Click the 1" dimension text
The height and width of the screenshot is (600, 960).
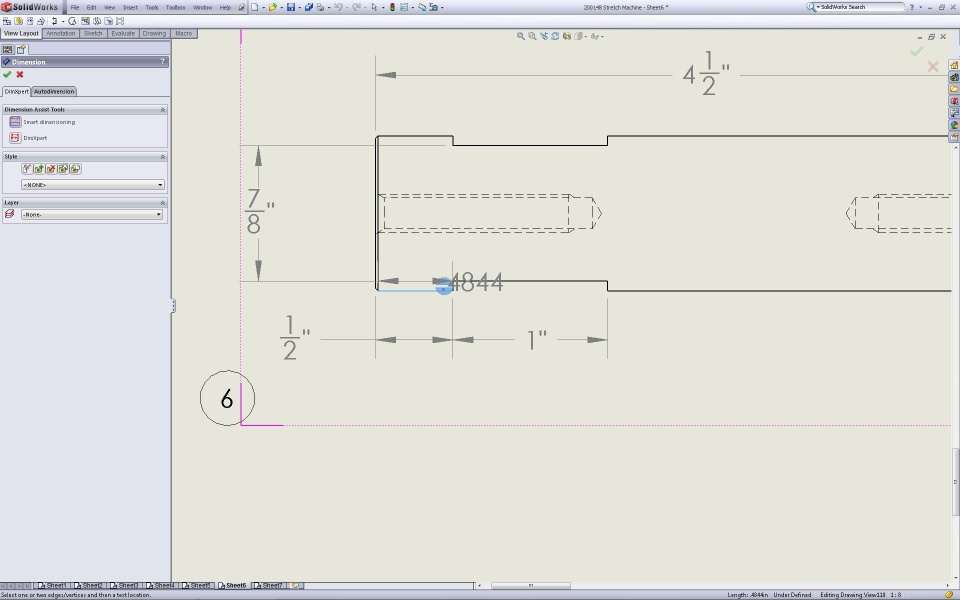pos(536,340)
